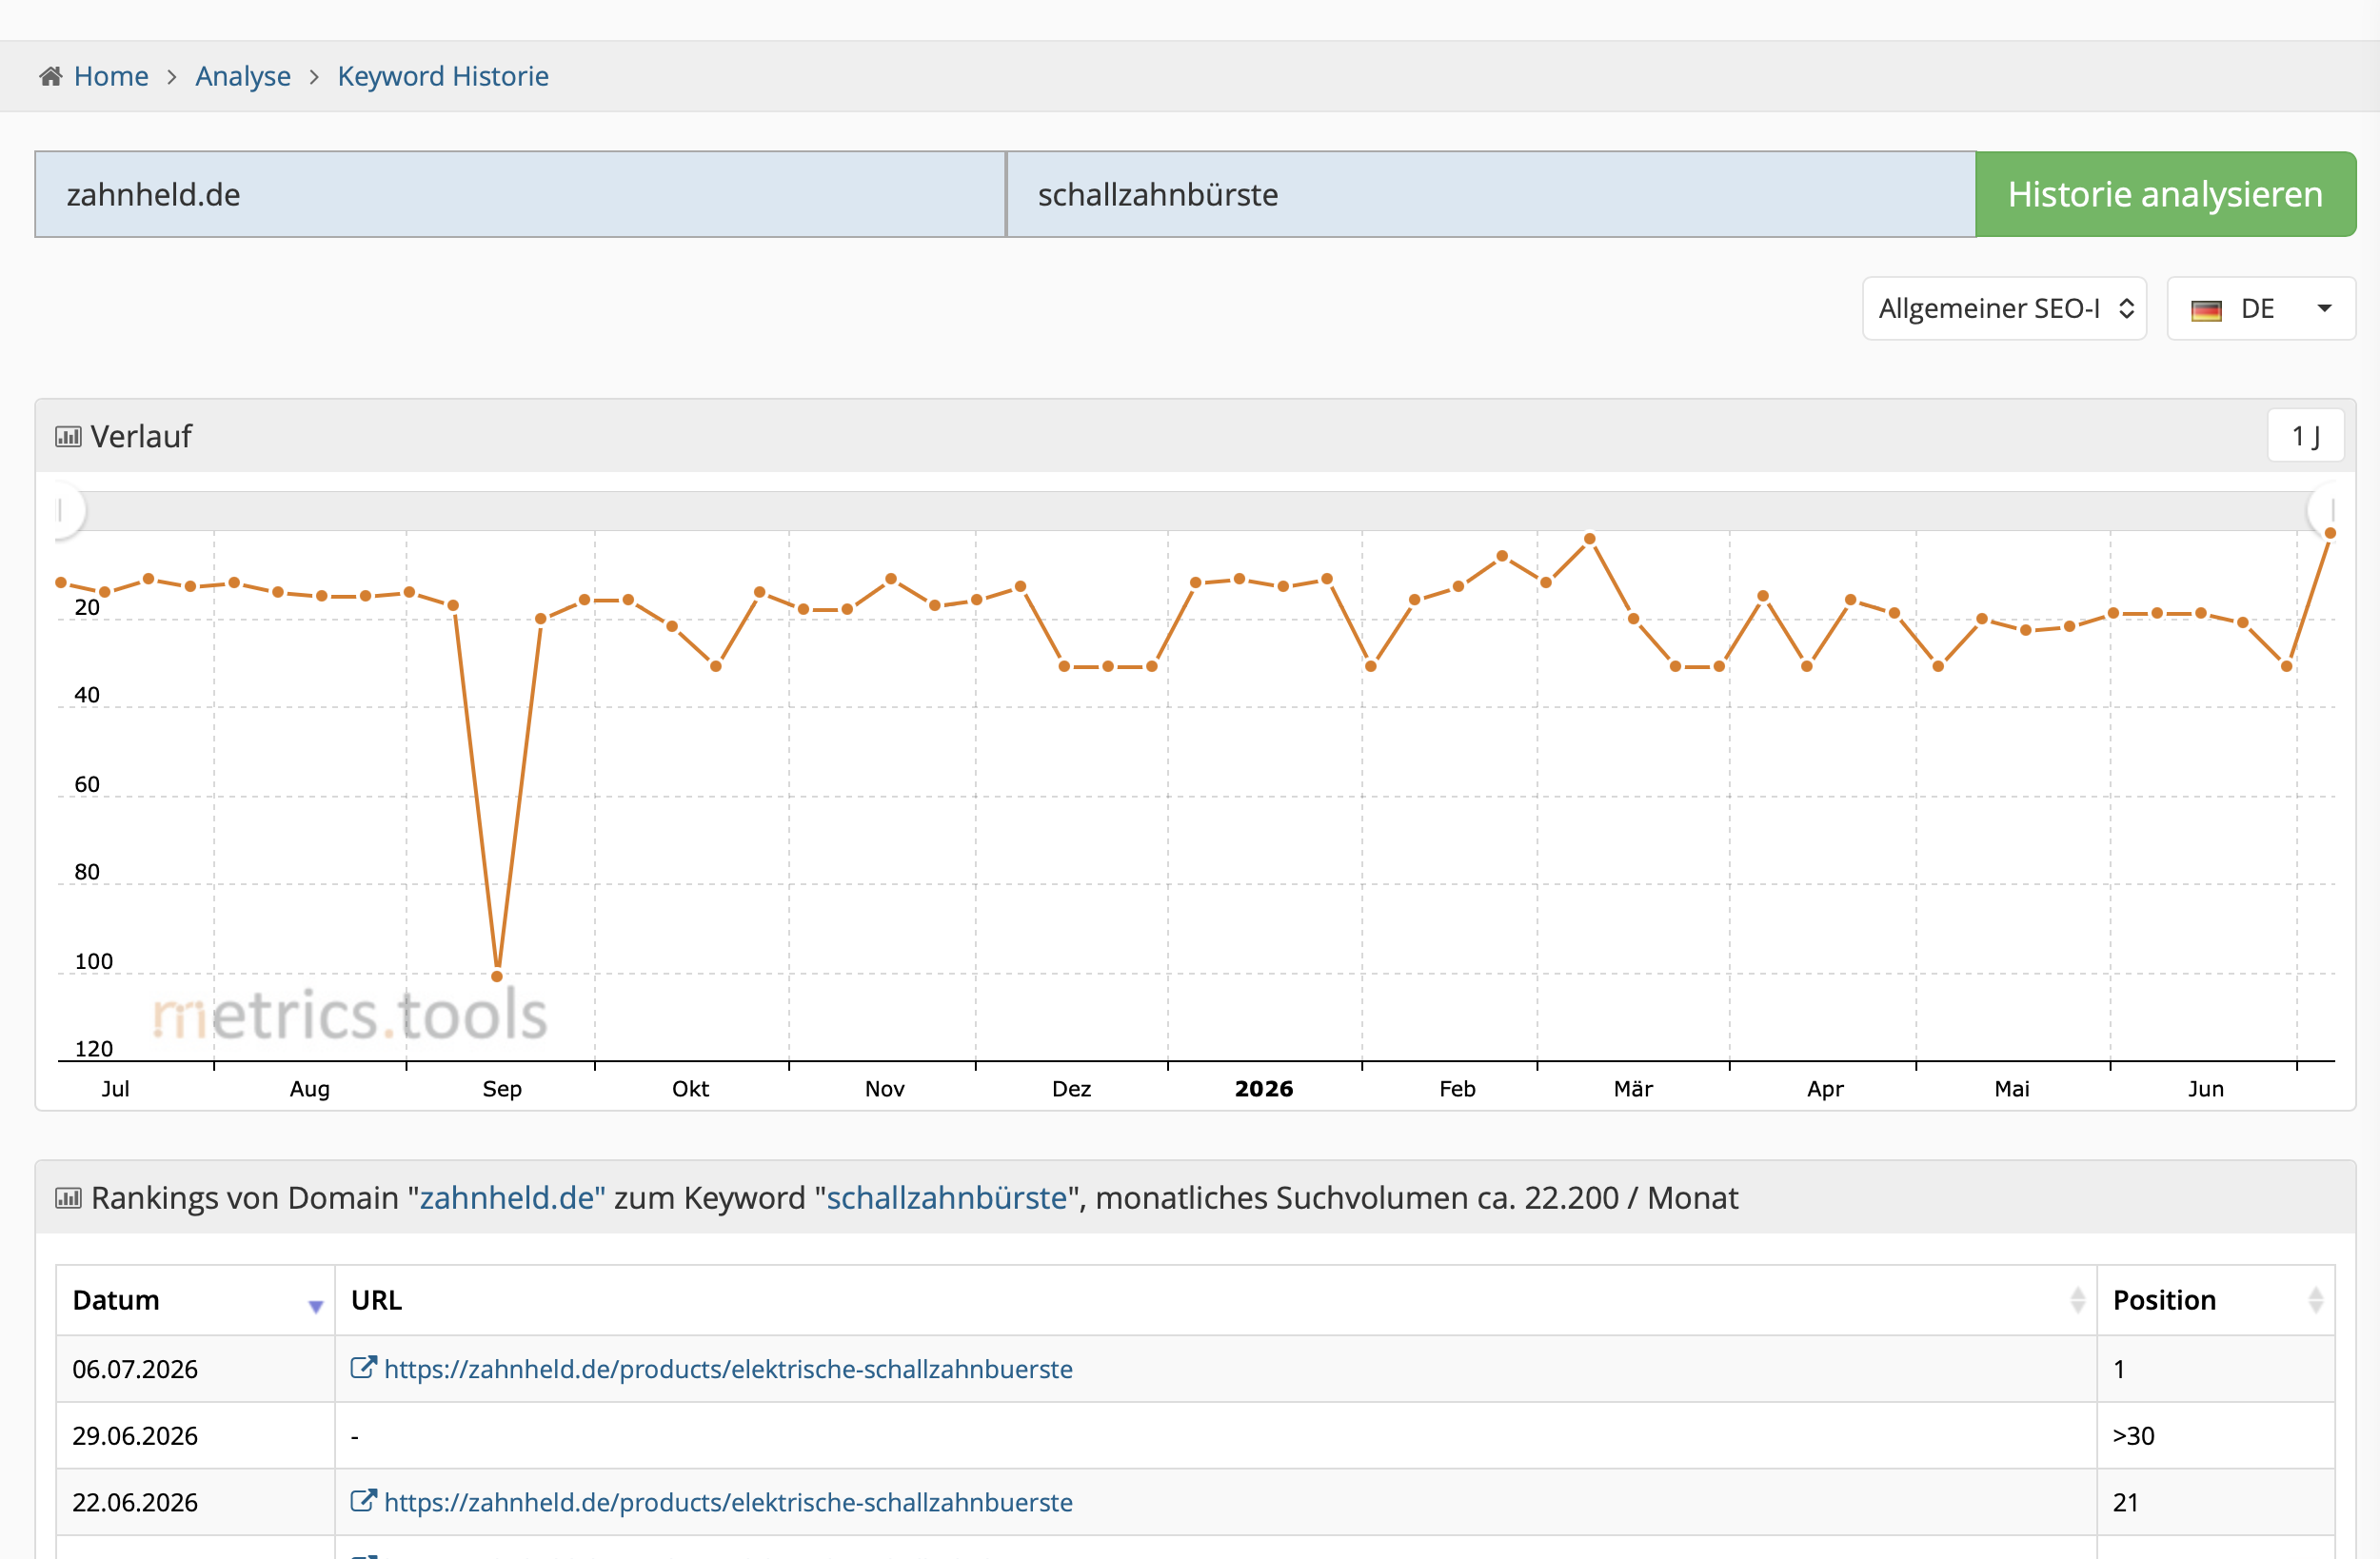Screen dimensions: 2380x1559
Task: Click the last data point at position 1
Action: pyautogui.click(x=2330, y=533)
